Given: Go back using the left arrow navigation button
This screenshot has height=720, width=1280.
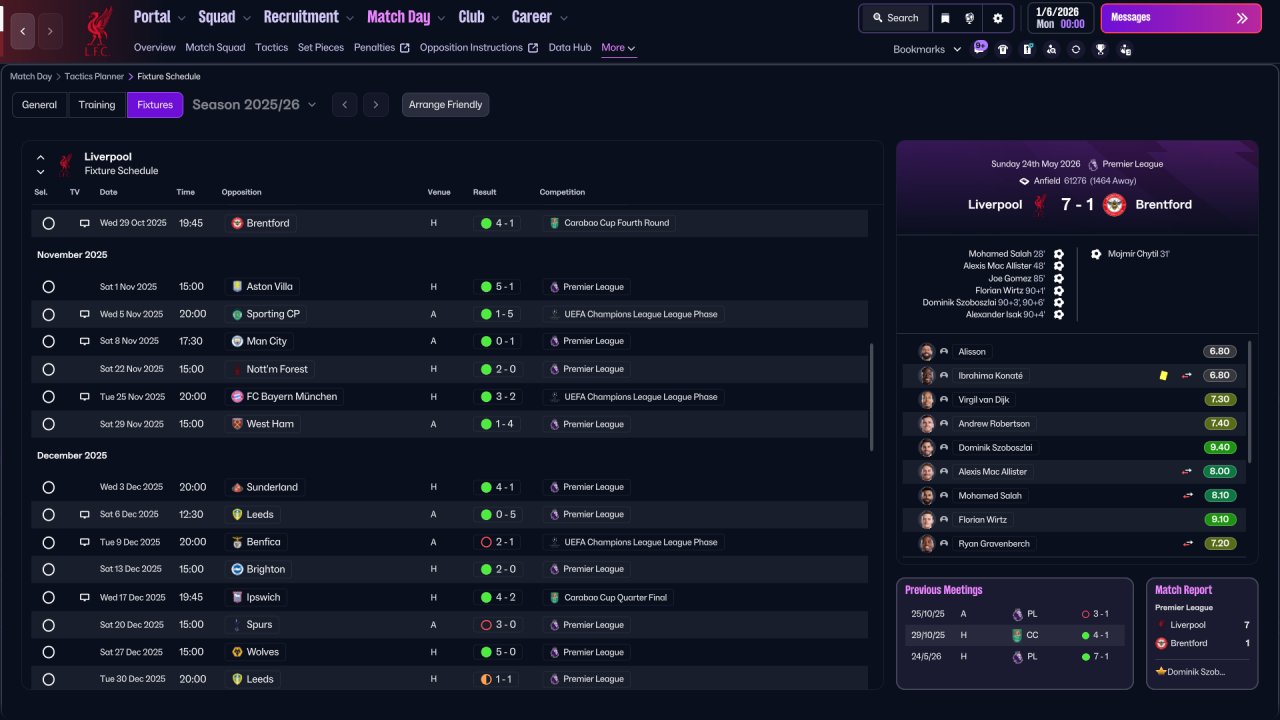Looking at the screenshot, I should pos(23,31).
